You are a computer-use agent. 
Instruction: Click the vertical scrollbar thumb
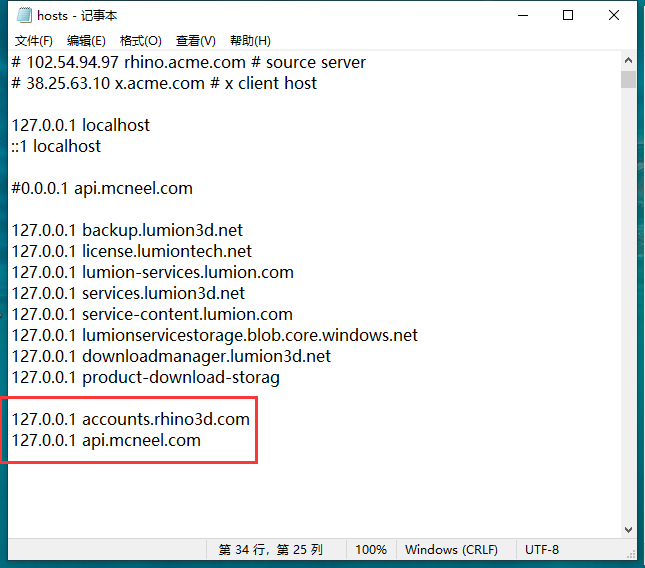[628, 79]
